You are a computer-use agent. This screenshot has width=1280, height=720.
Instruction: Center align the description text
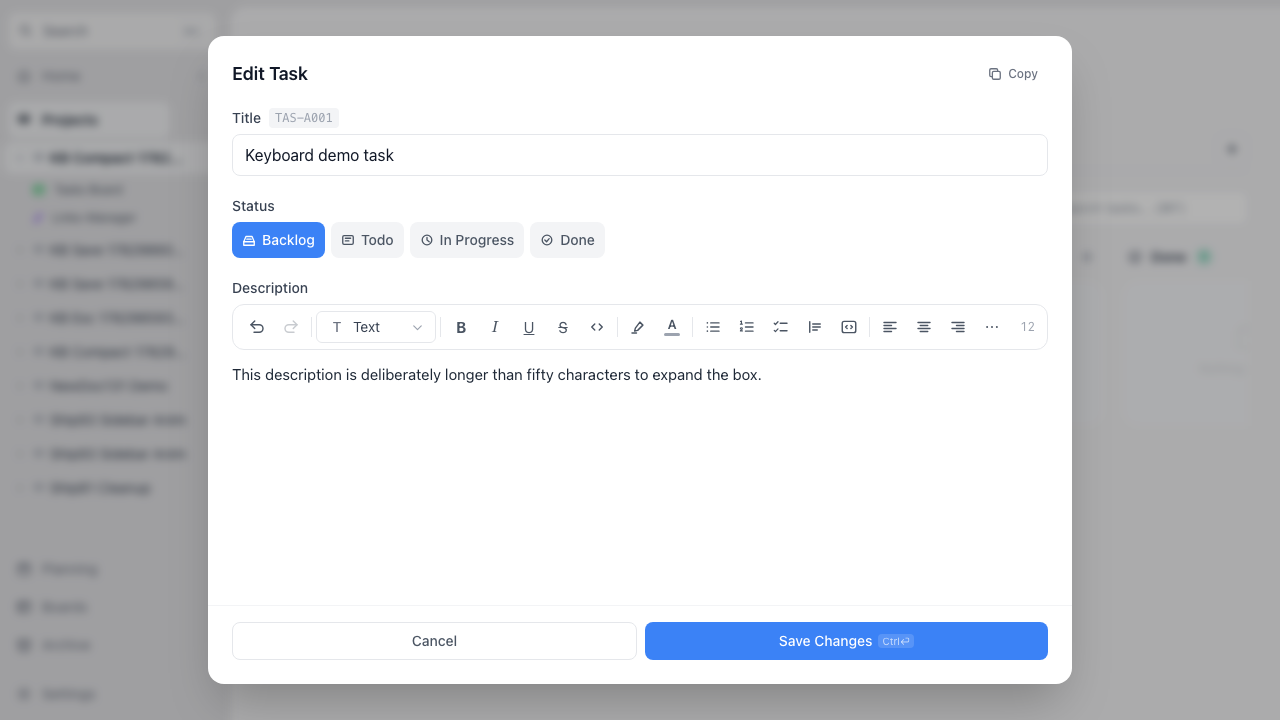click(924, 327)
